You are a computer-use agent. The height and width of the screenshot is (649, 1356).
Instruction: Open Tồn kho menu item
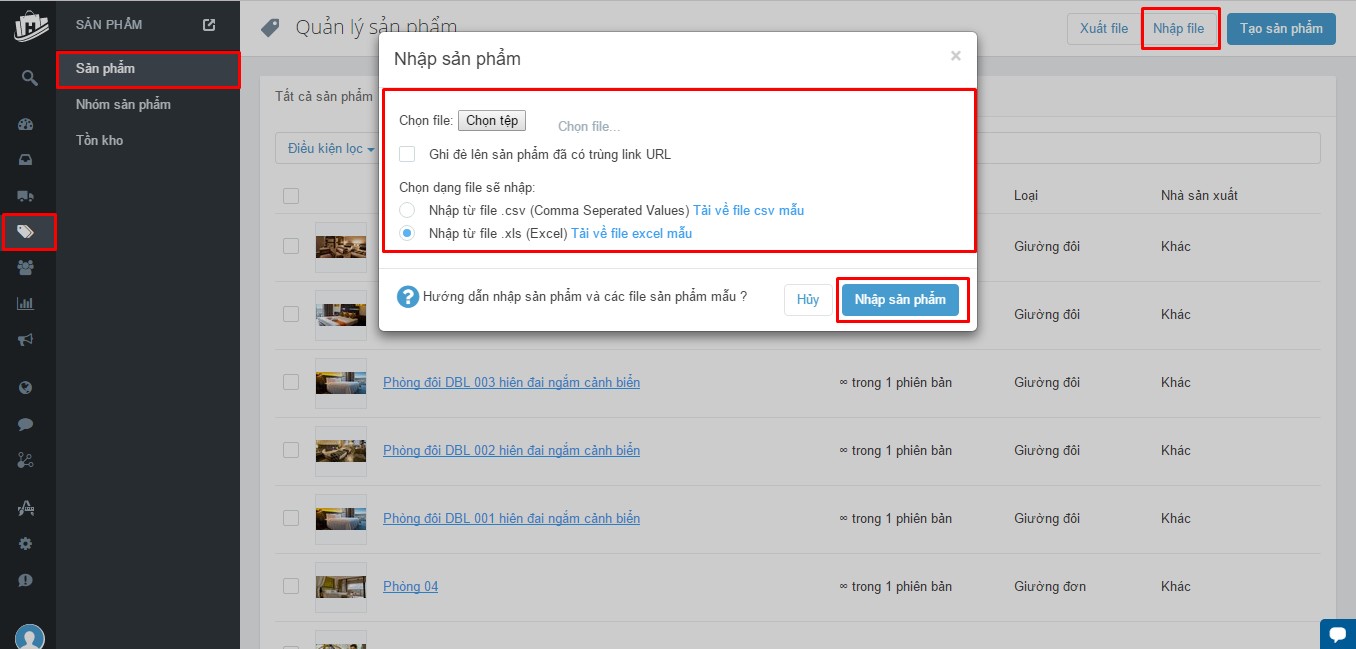(99, 140)
